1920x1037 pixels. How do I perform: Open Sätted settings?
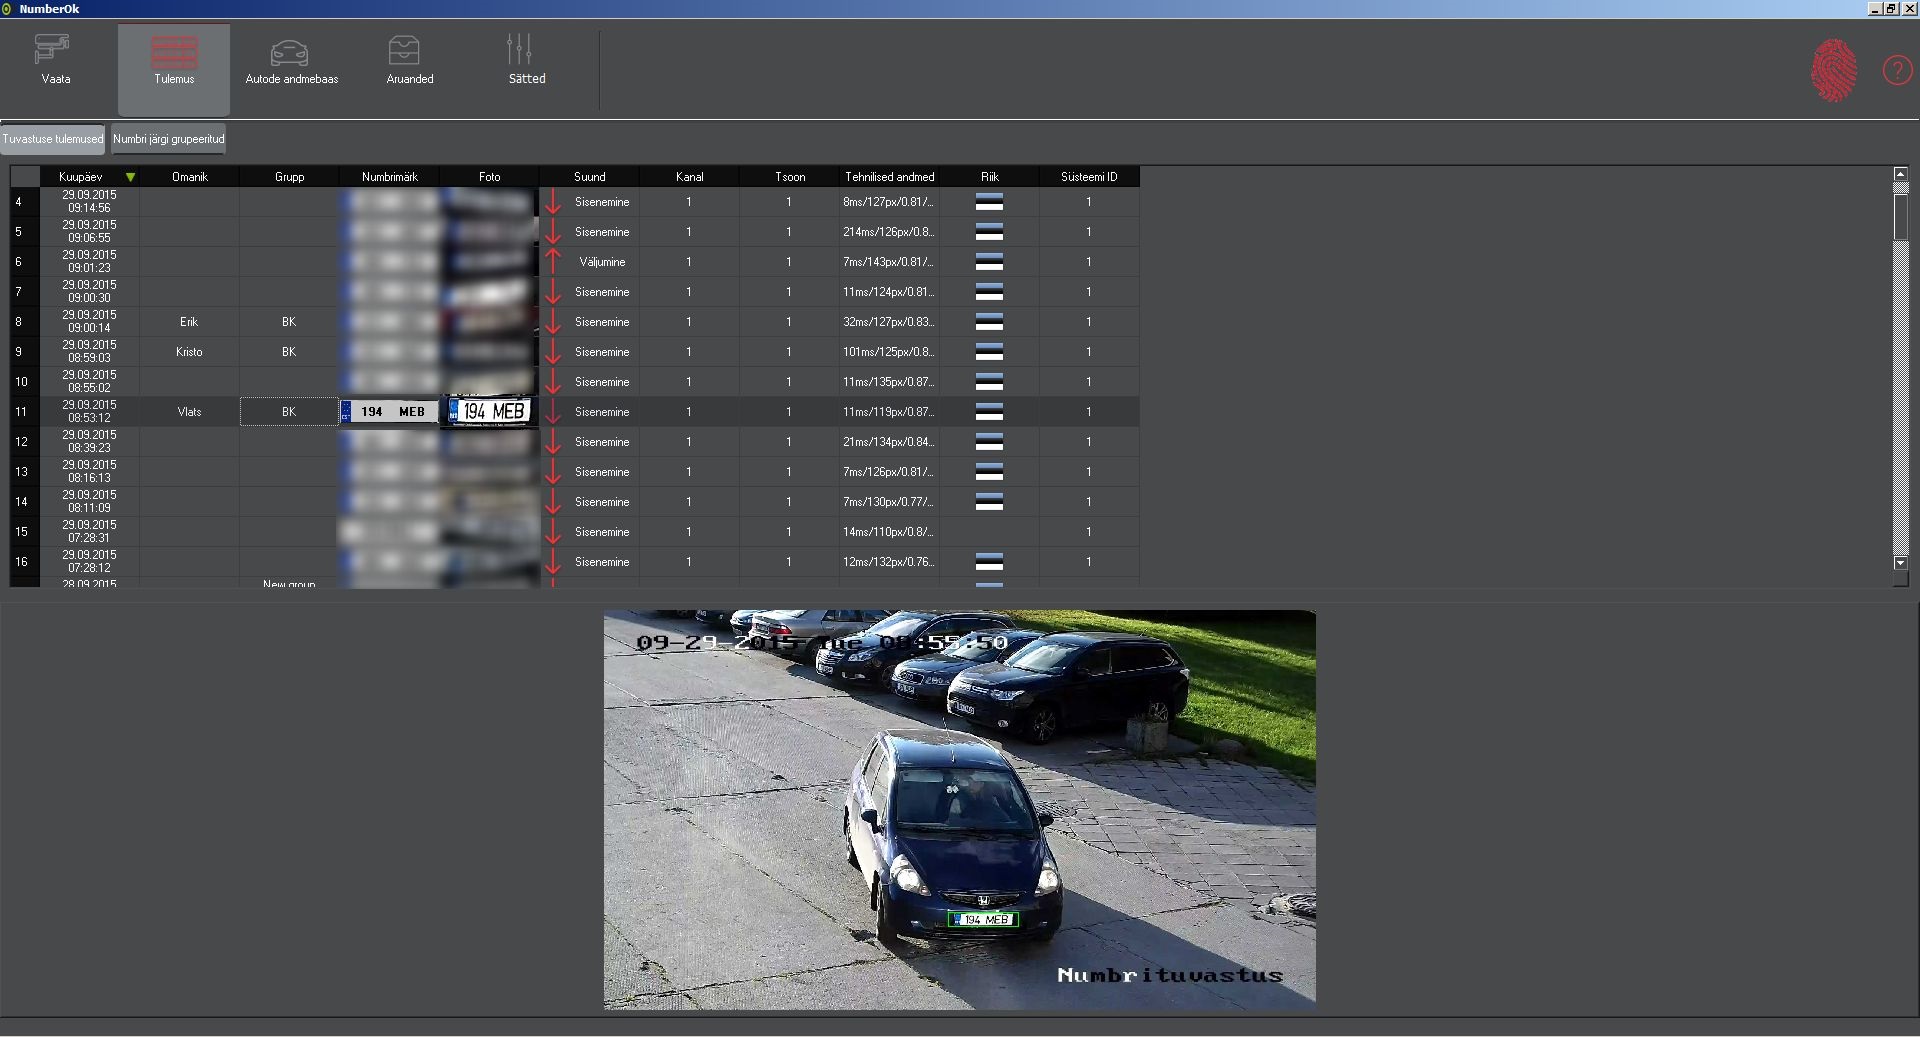[527, 61]
